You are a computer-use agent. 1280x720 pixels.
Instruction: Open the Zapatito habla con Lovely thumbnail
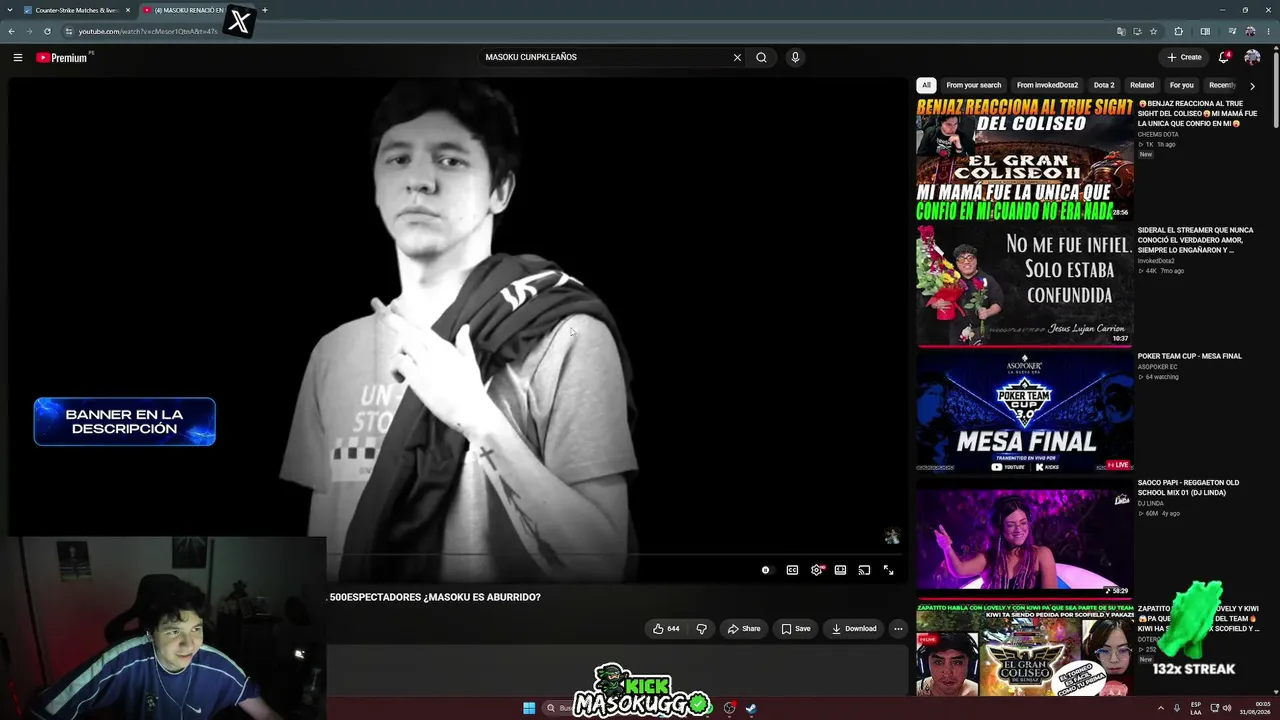[1025, 648]
